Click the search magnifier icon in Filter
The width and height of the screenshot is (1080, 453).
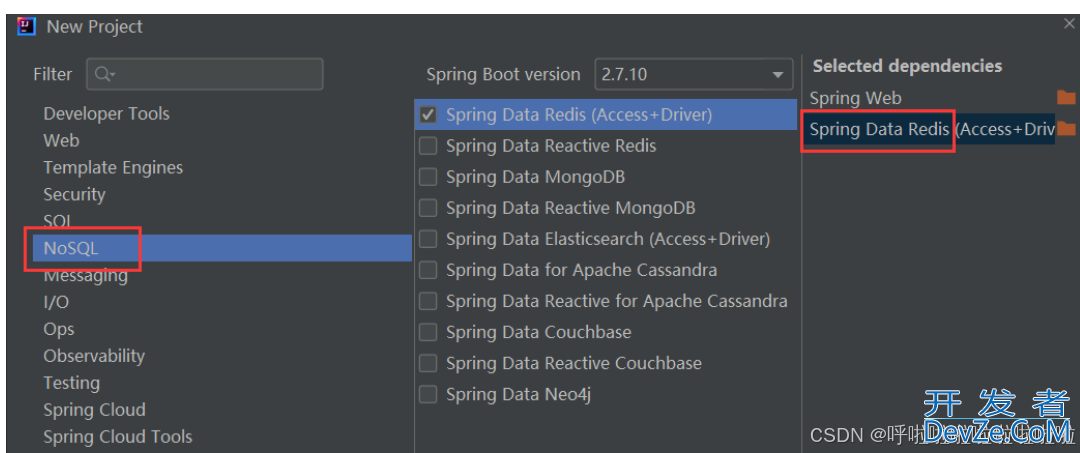(104, 74)
